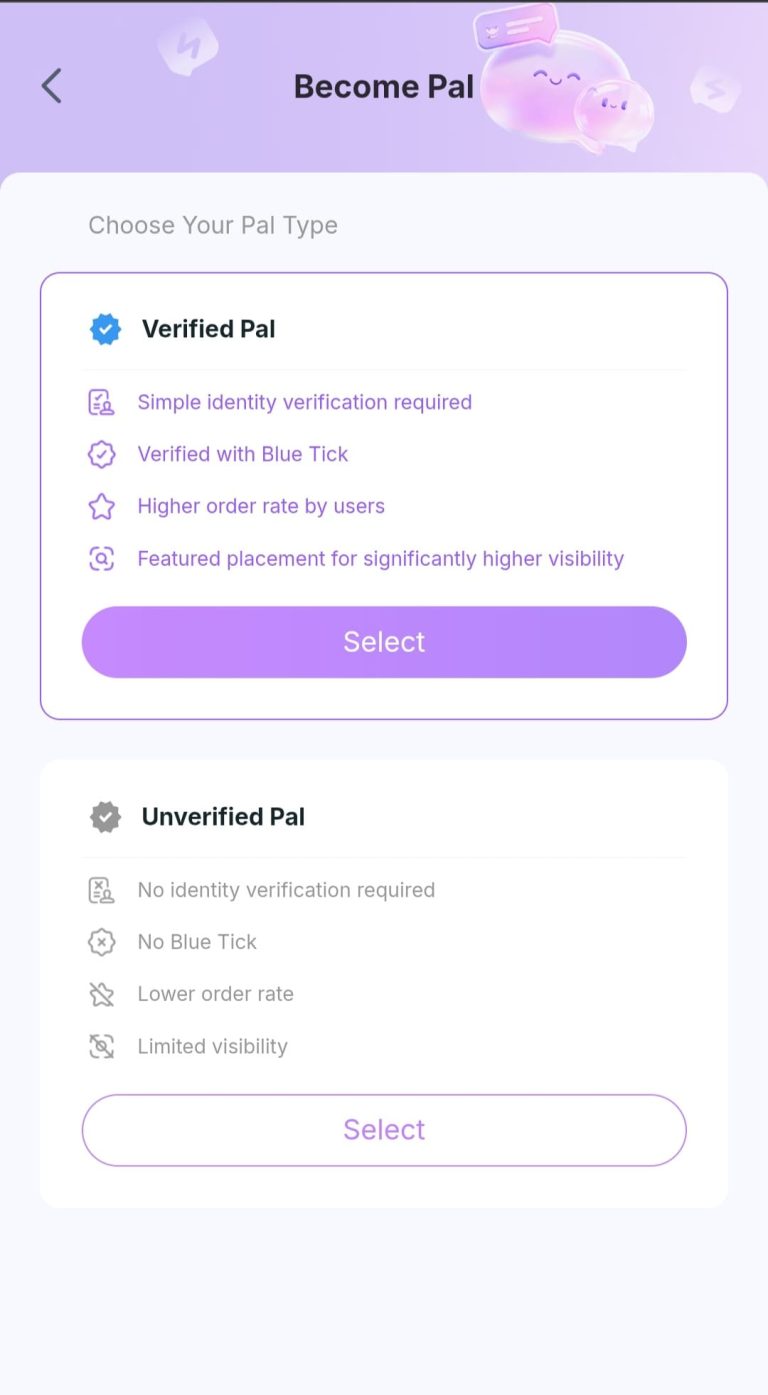The height and width of the screenshot is (1395, 768).
Task: Tap the featured placement visibility icon
Action: pos(101,559)
